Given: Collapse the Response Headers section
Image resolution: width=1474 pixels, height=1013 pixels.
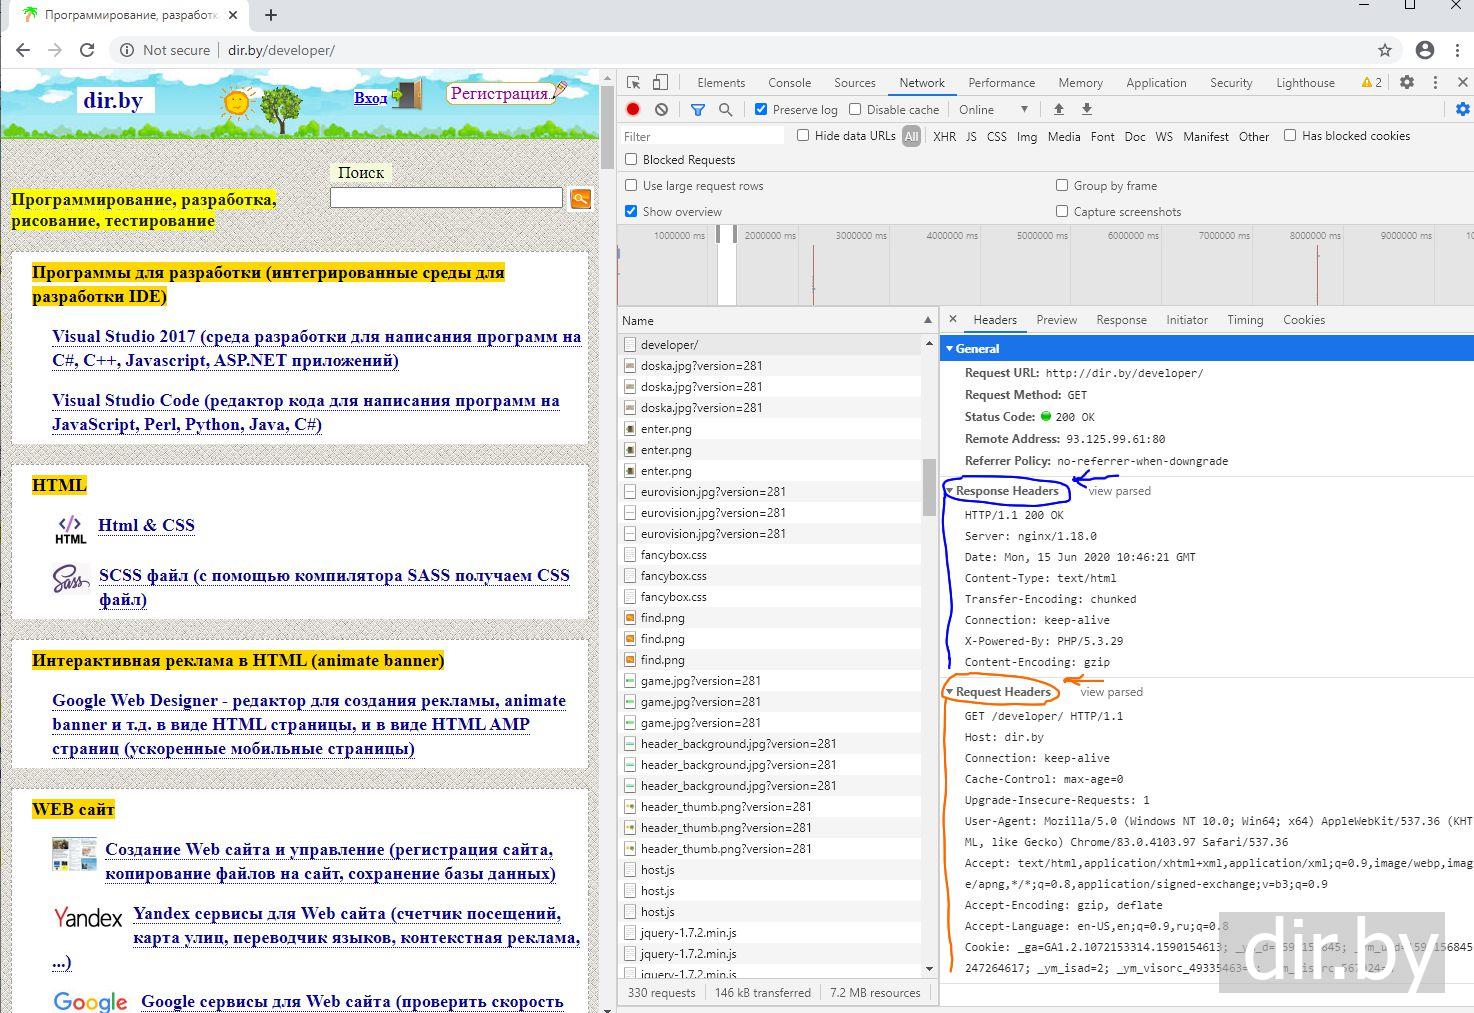Looking at the screenshot, I should (x=1006, y=491).
